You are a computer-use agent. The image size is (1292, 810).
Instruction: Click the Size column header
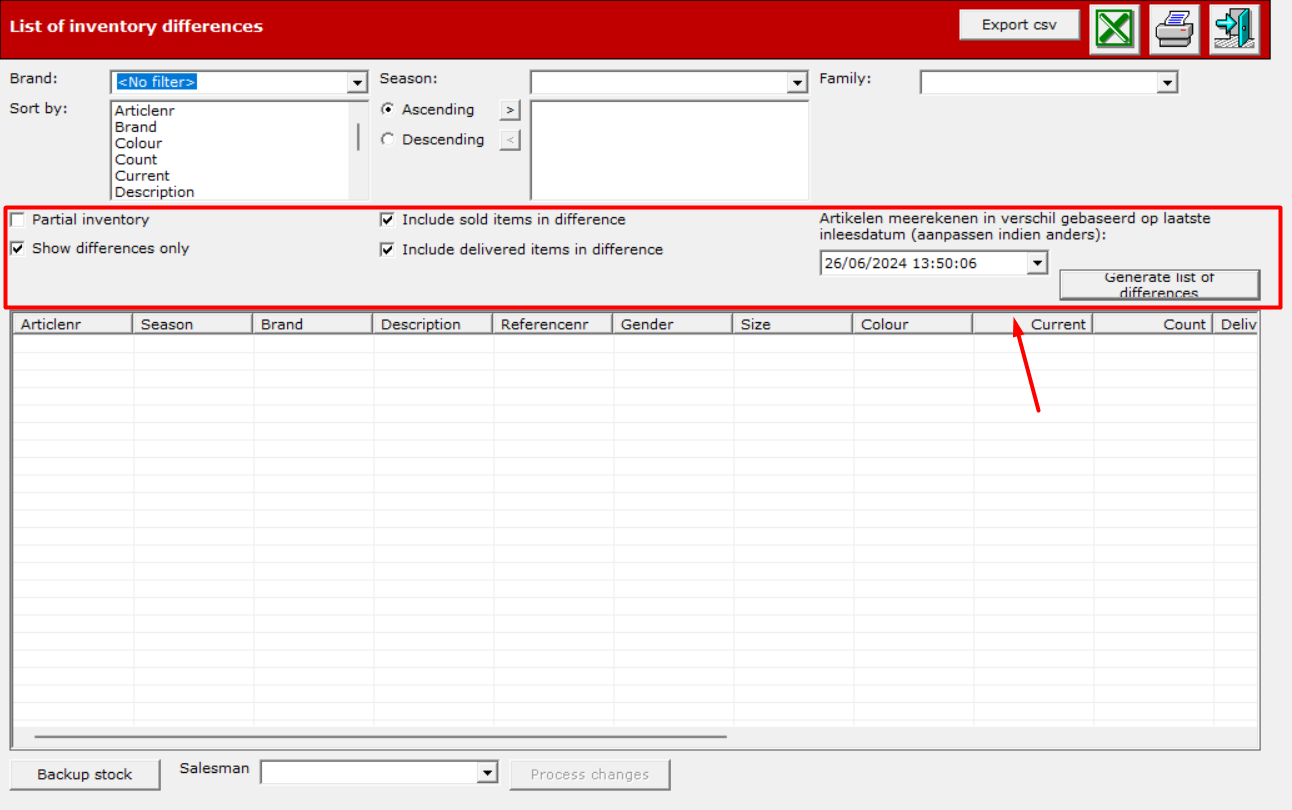point(792,324)
